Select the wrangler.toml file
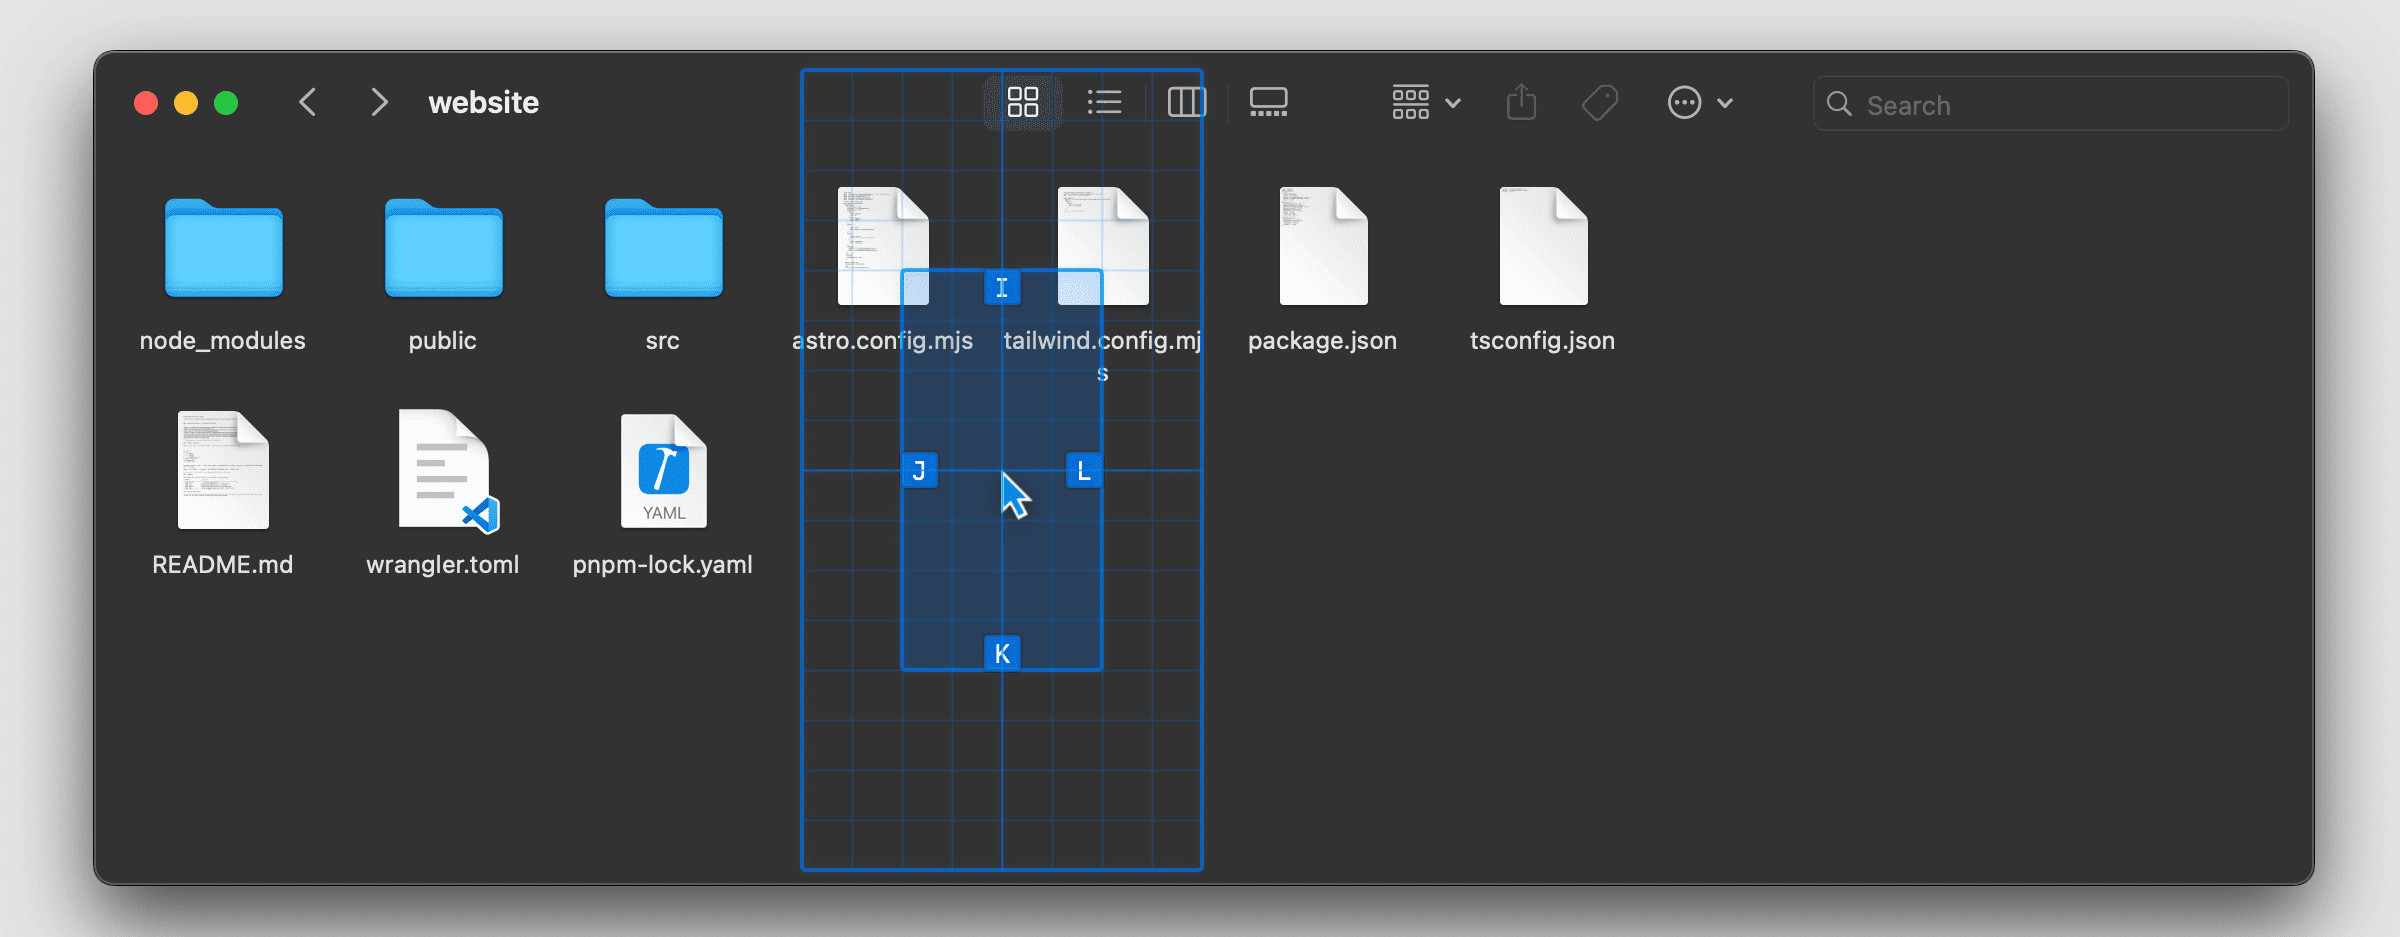Screen dimensions: 2400x937 [443, 470]
